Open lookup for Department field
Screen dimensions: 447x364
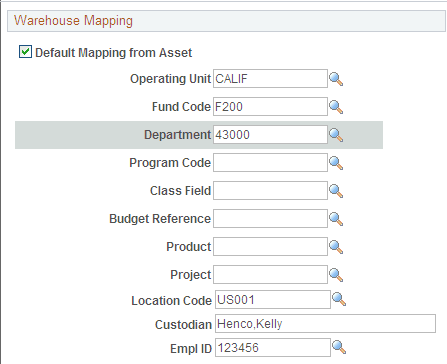pyautogui.click(x=336, y=135)
